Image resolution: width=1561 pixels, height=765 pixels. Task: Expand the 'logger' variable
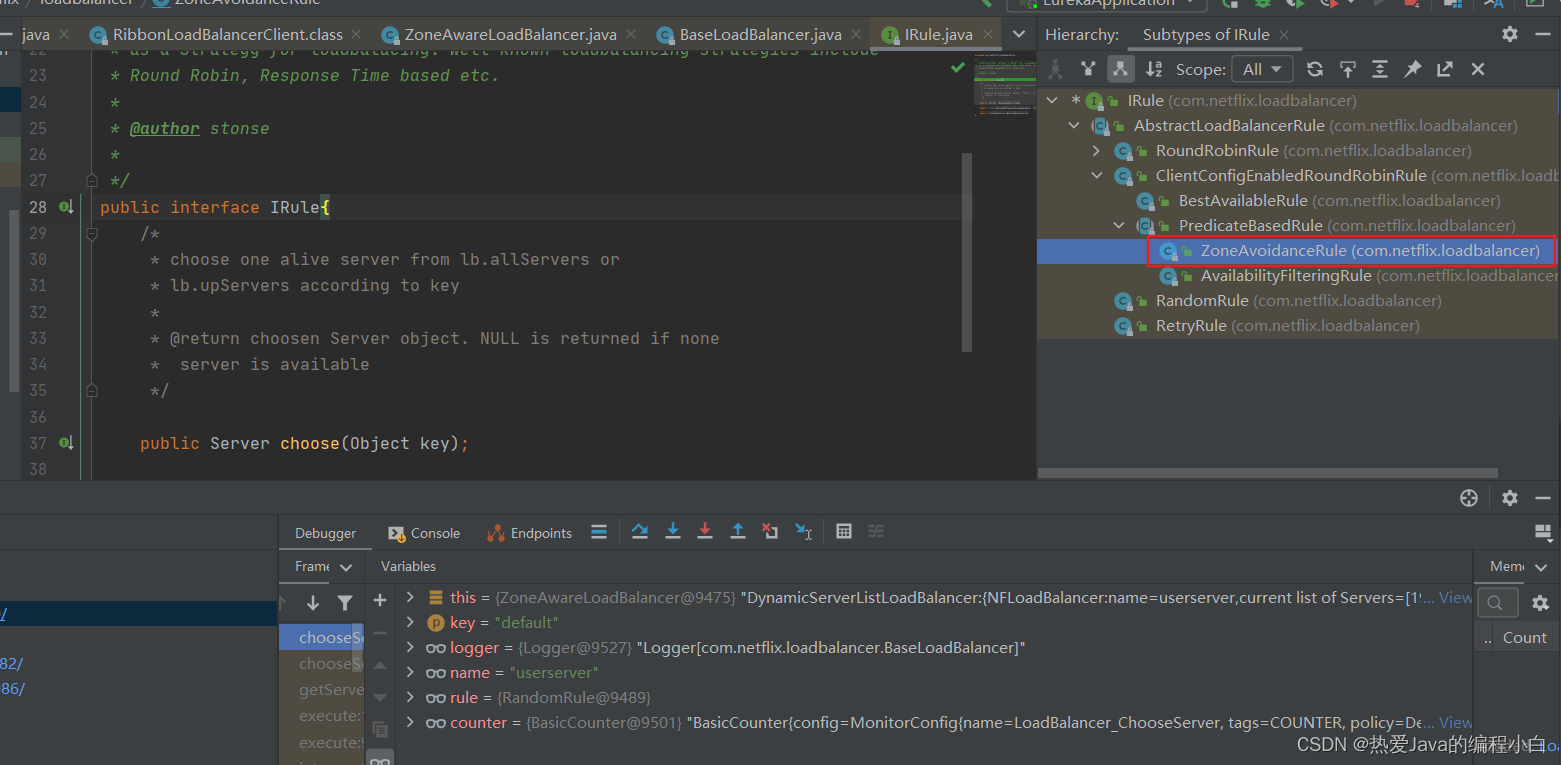[410, 647]
